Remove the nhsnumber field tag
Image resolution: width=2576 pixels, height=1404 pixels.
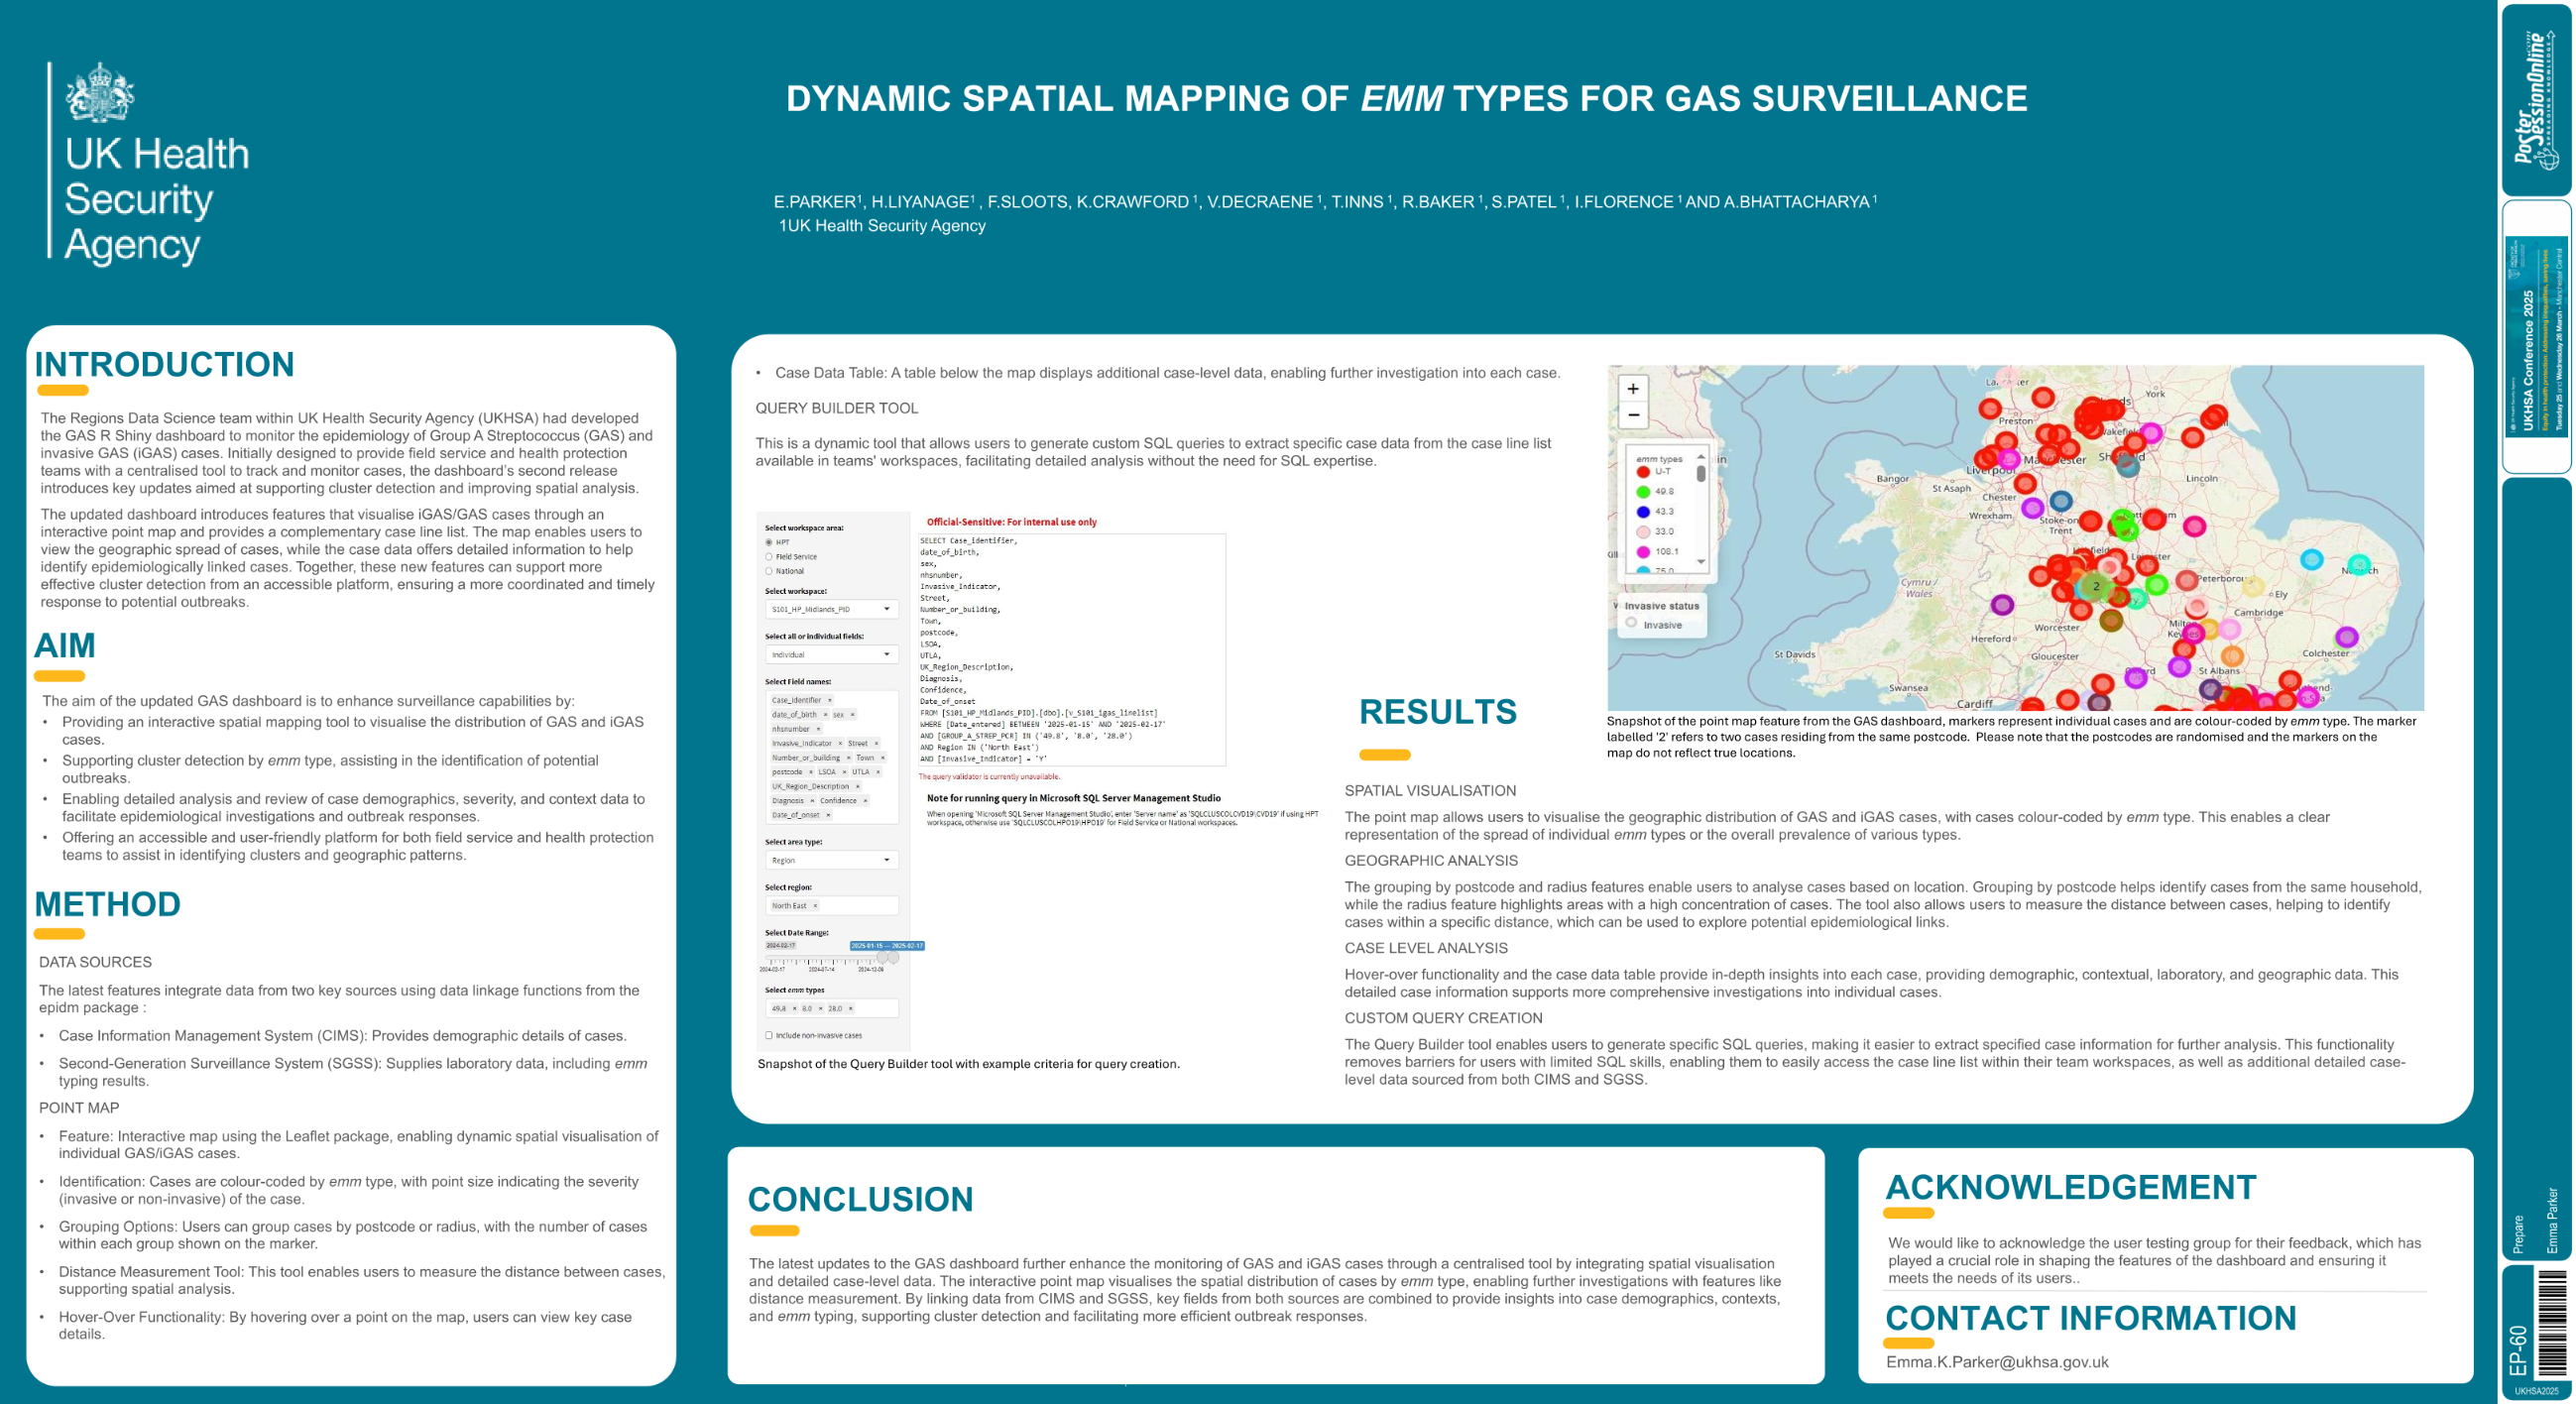tap(819, 729)
